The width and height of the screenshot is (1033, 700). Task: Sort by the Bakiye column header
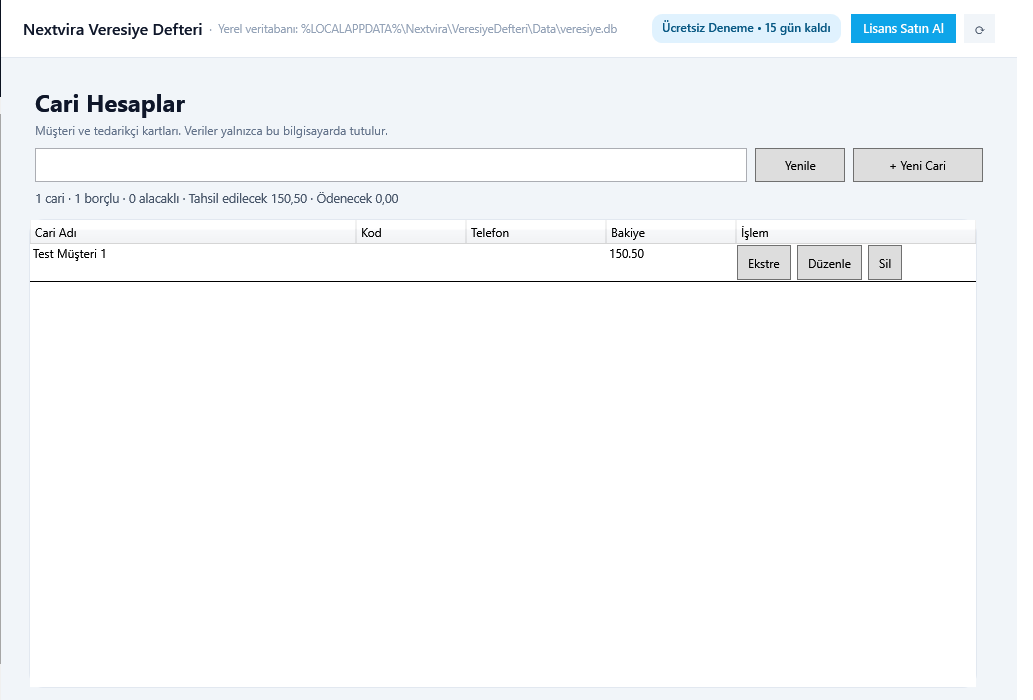pos(671,232)
